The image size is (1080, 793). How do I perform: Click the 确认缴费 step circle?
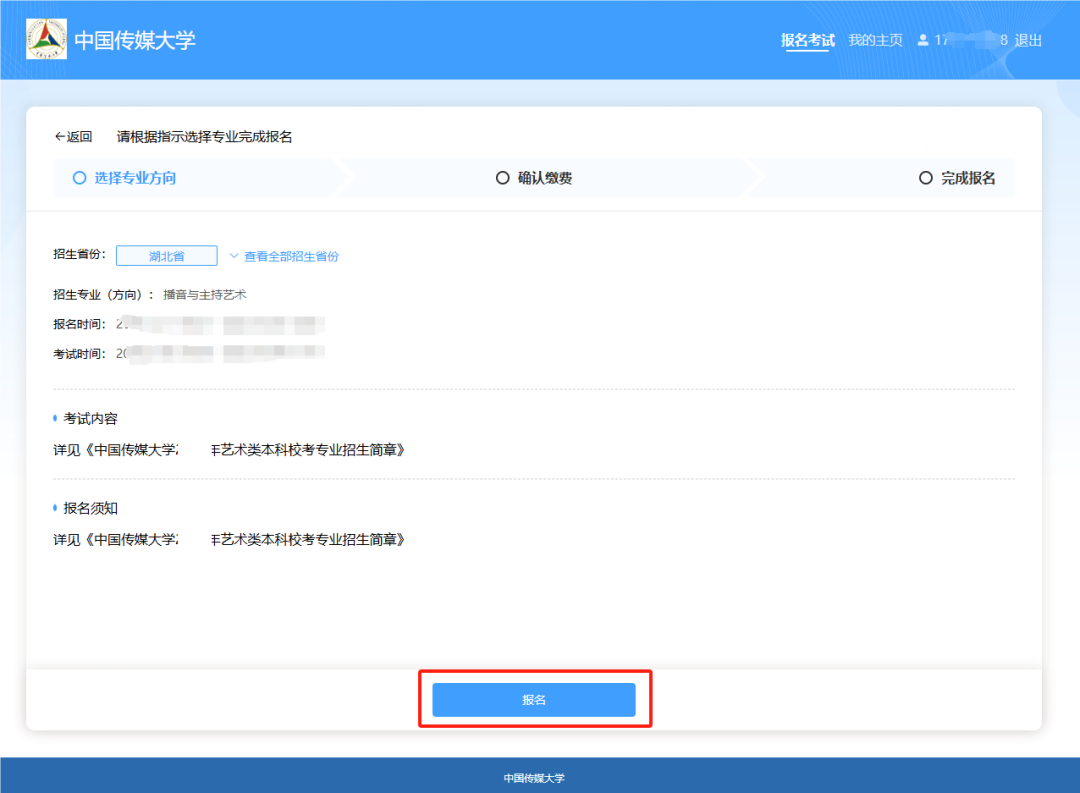tap(503, 178)
